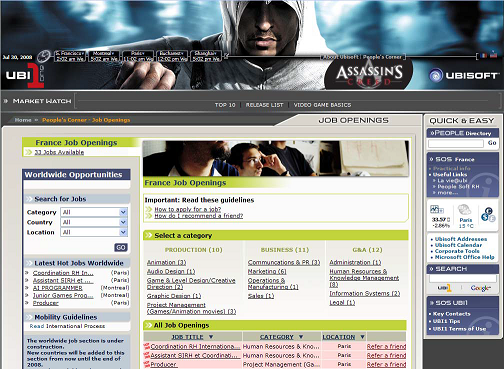This screenshot has width=504, height=369.
Task: Open Ubisoft Calendar link
Action: 458,245
